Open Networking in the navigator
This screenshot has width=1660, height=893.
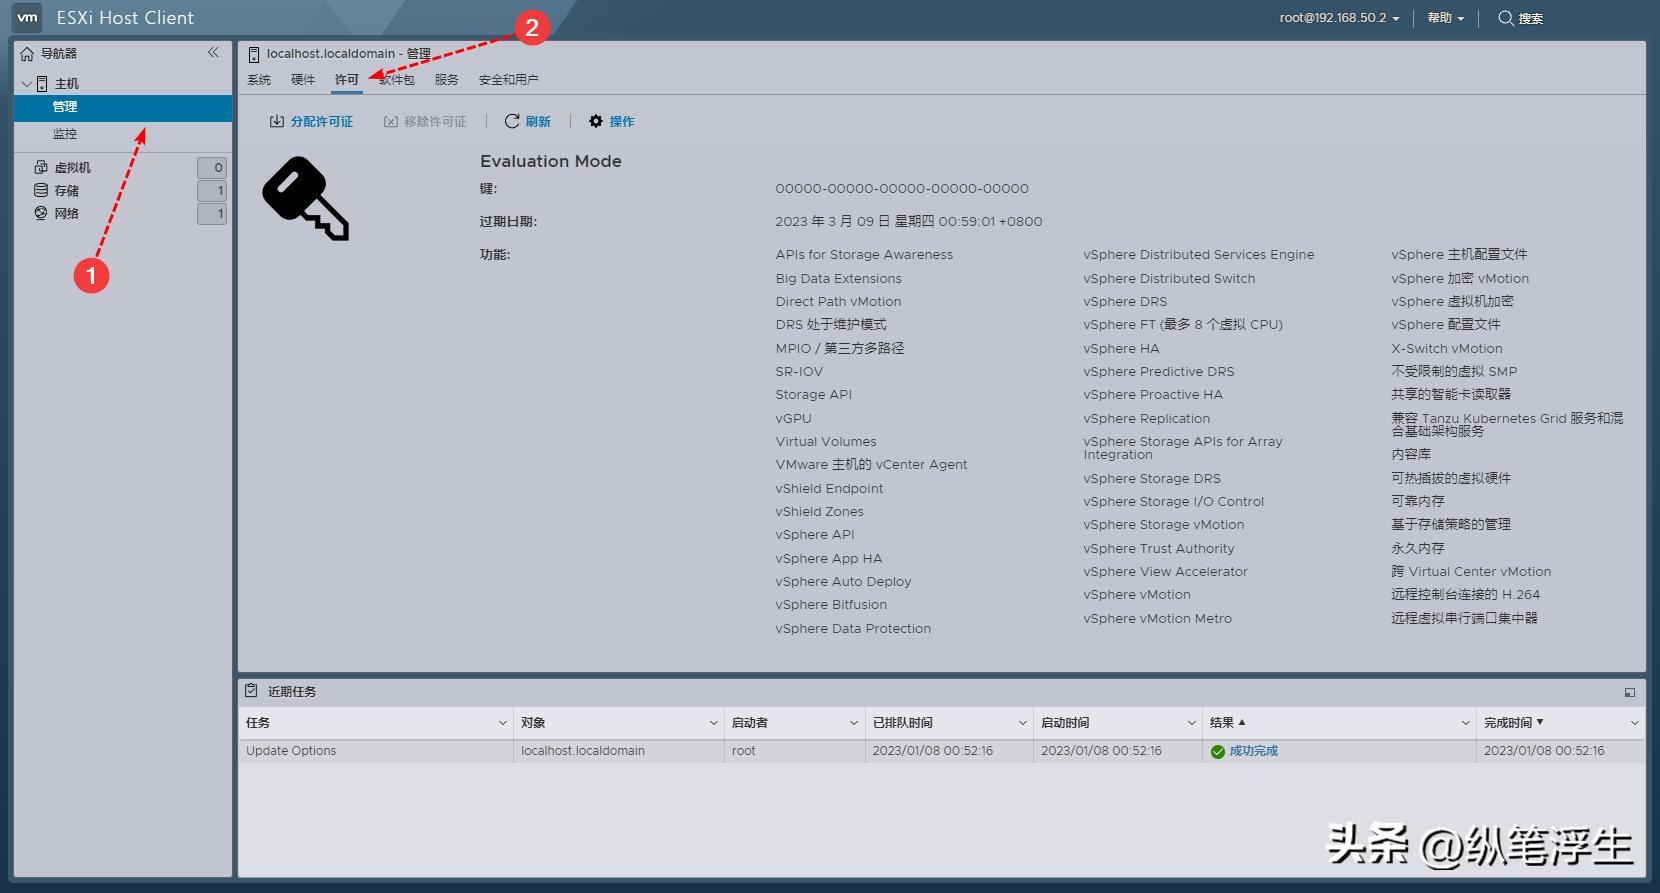pos(67,214)
